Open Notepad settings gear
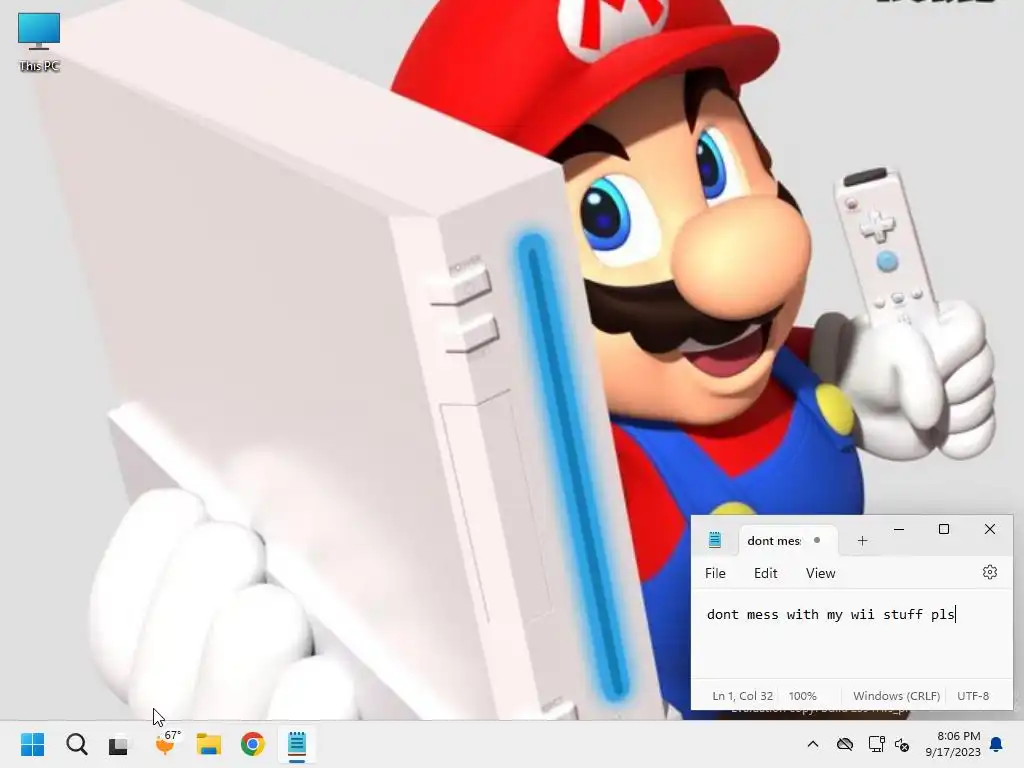This screenshot has width=1024, height=768. (x=989, y=572)
